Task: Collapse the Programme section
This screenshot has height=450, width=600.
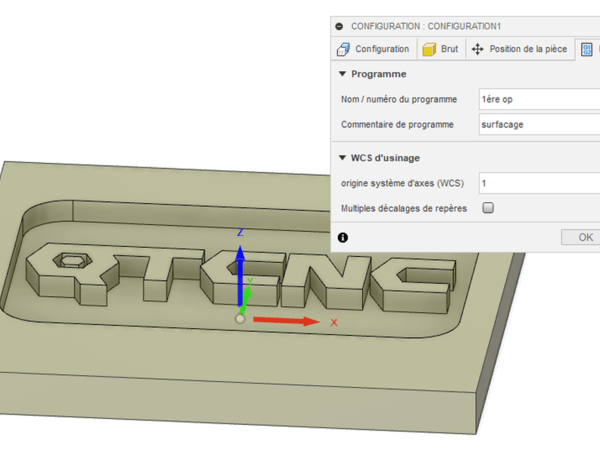Action: [x=342, y=74]
